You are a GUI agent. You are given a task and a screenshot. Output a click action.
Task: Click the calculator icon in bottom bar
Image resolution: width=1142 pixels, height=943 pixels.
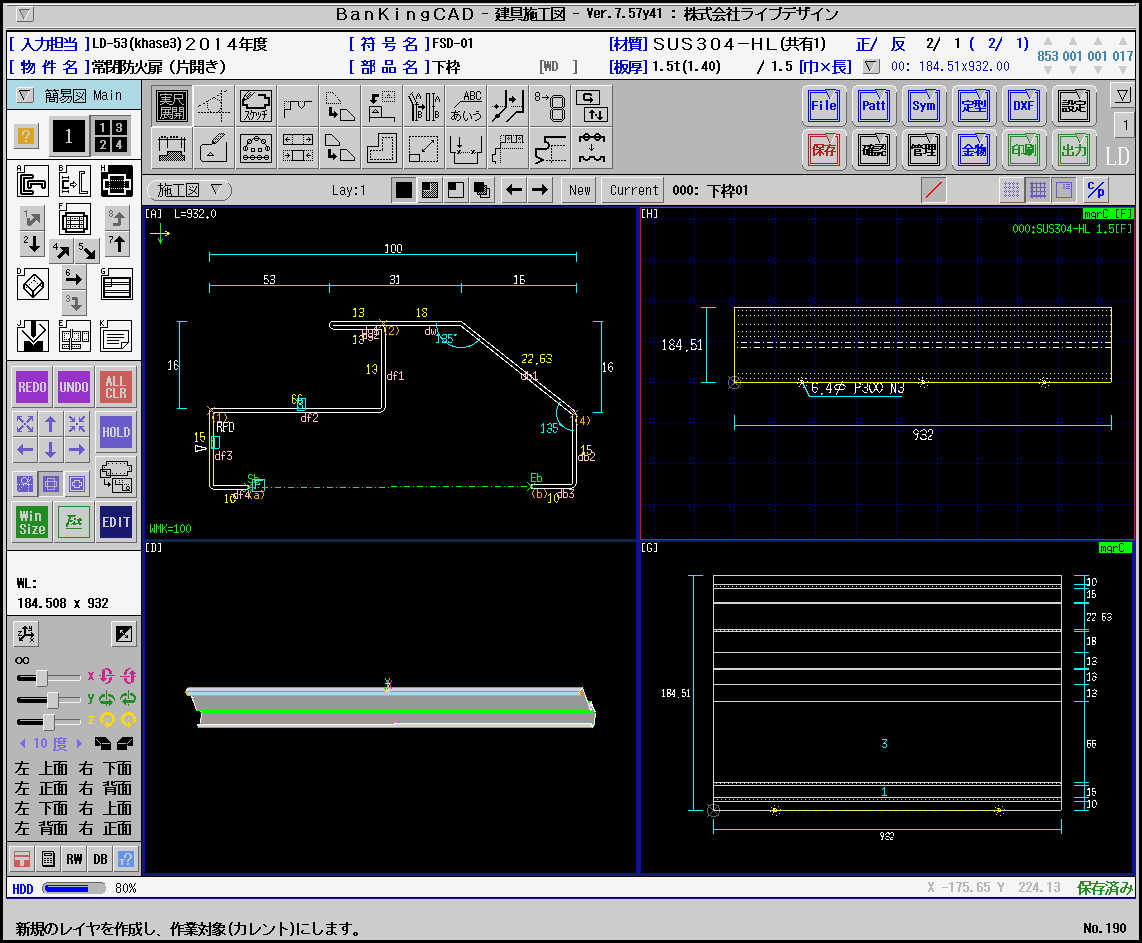[x=48, y=859]
